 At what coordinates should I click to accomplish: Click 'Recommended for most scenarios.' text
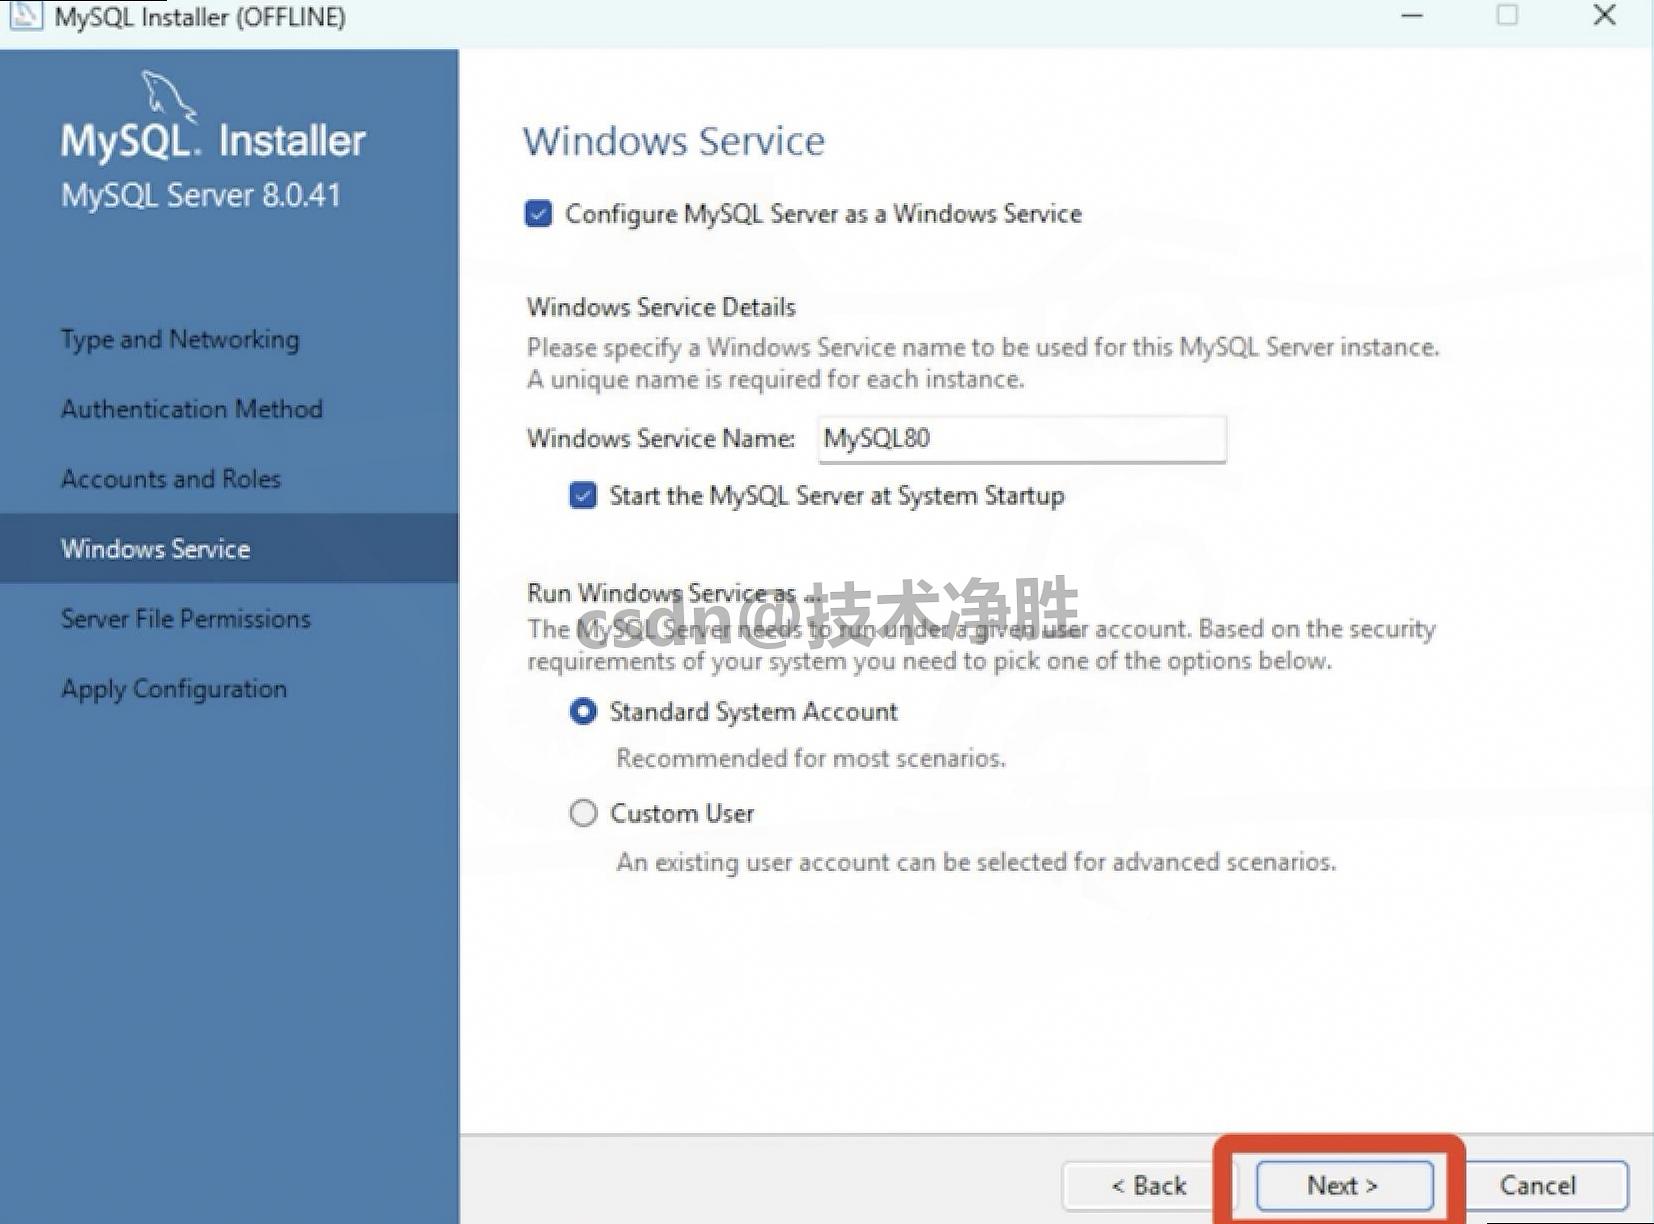click(811, 758)
